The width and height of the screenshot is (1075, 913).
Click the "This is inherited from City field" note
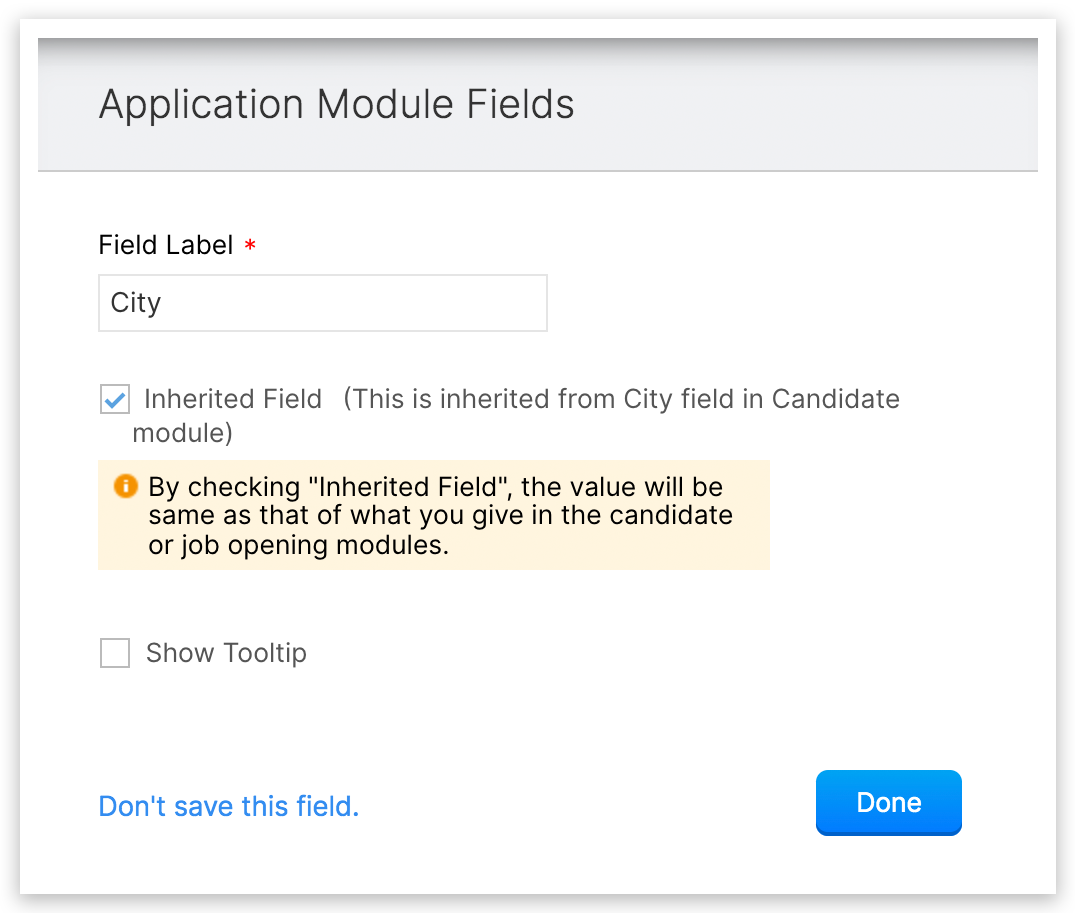pyautogui.click(x=560, y=399)
